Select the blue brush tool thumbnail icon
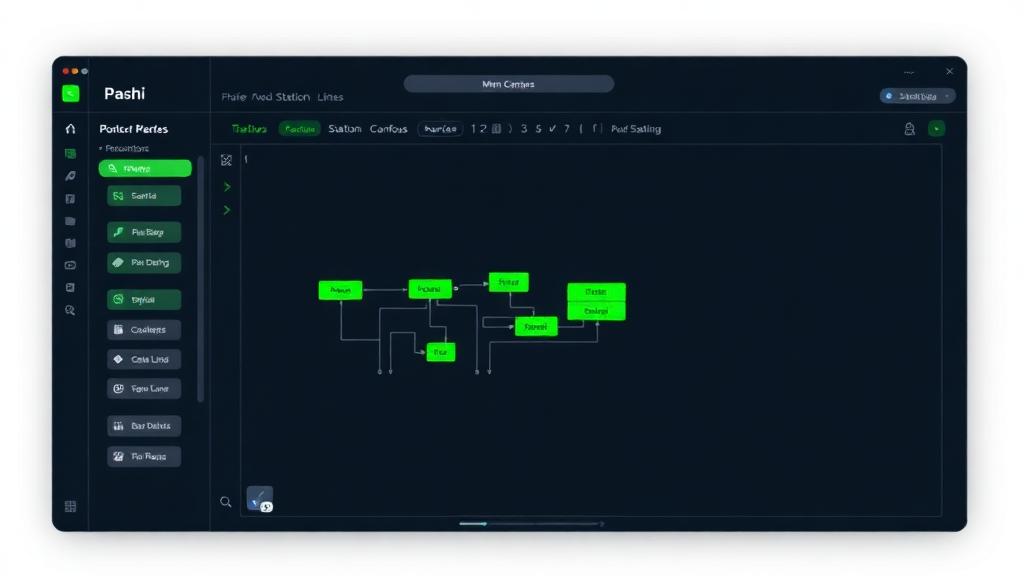 point(260,498)
